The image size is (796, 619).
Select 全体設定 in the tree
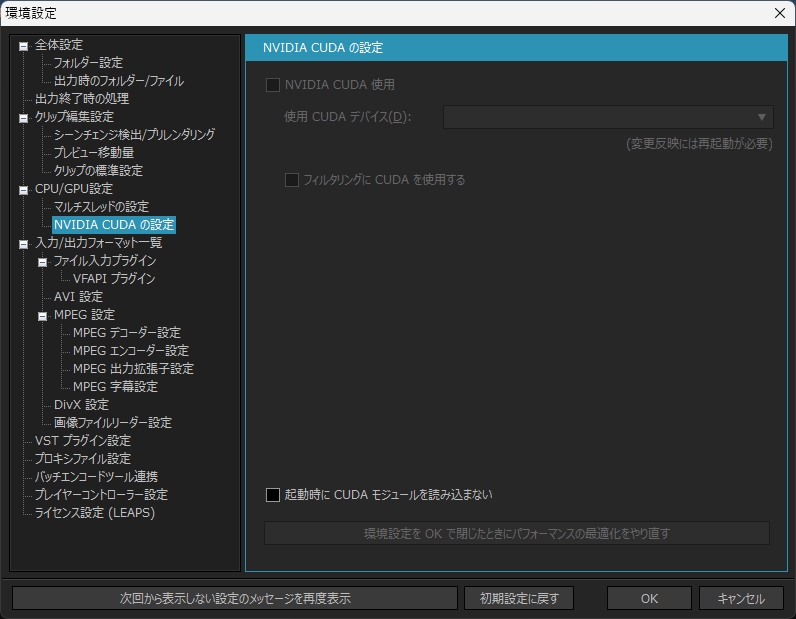[x=58, y=45]
